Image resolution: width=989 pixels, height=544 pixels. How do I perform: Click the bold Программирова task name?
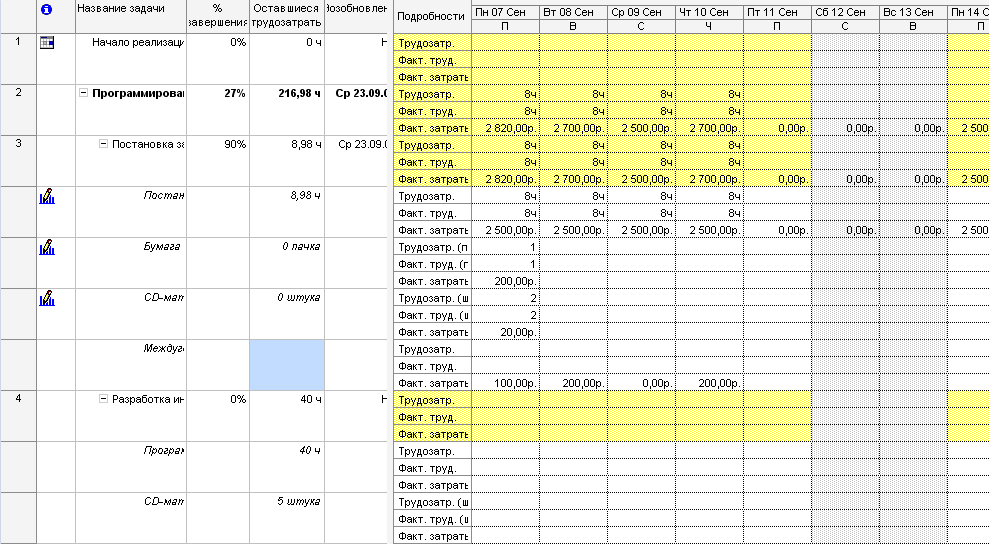(138, 93)
